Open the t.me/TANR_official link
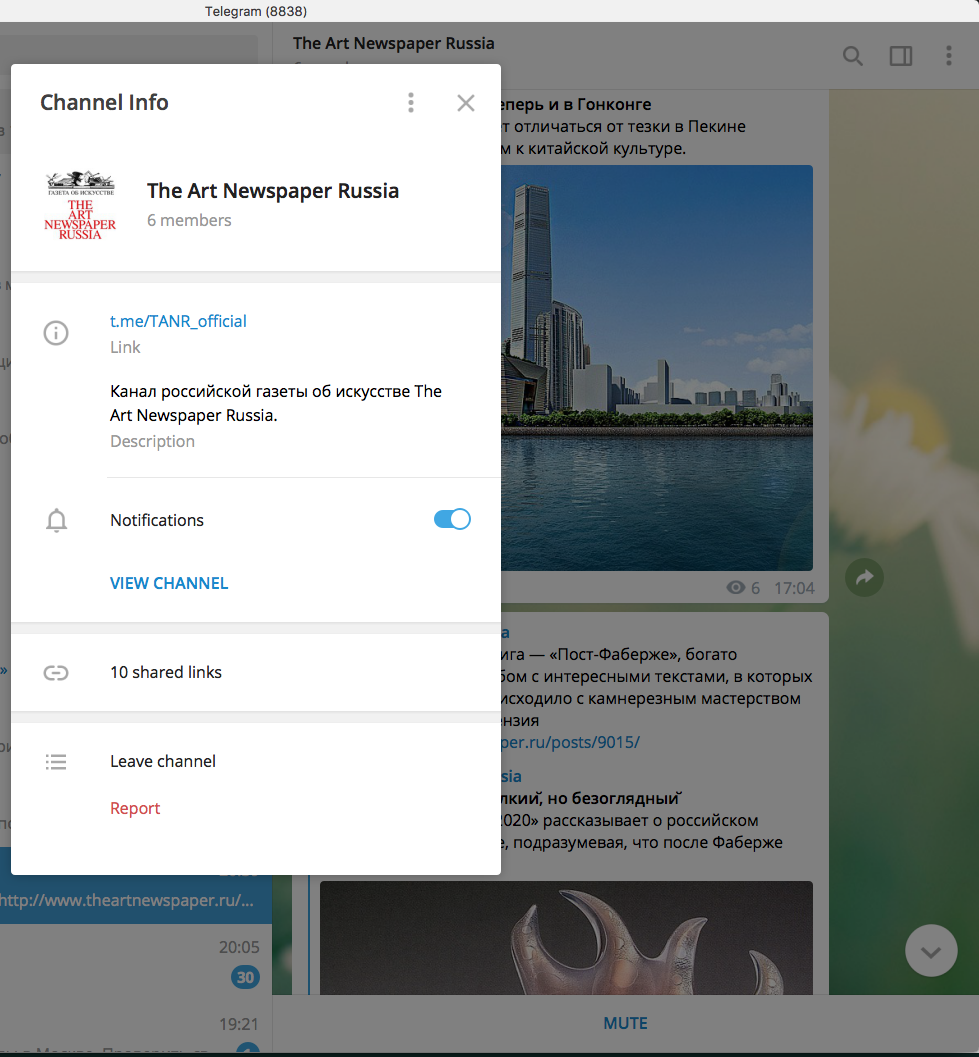The width and height of the screenshot is (979, 1057). [178, 321]
